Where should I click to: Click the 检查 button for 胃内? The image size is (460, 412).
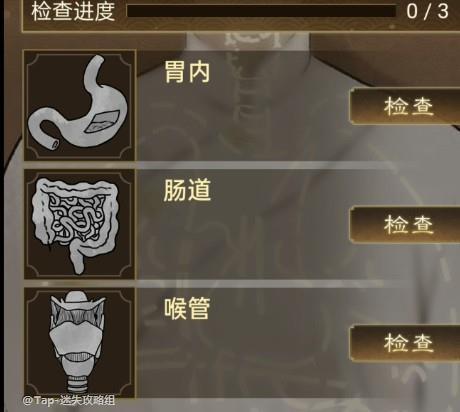pos(405,106)
